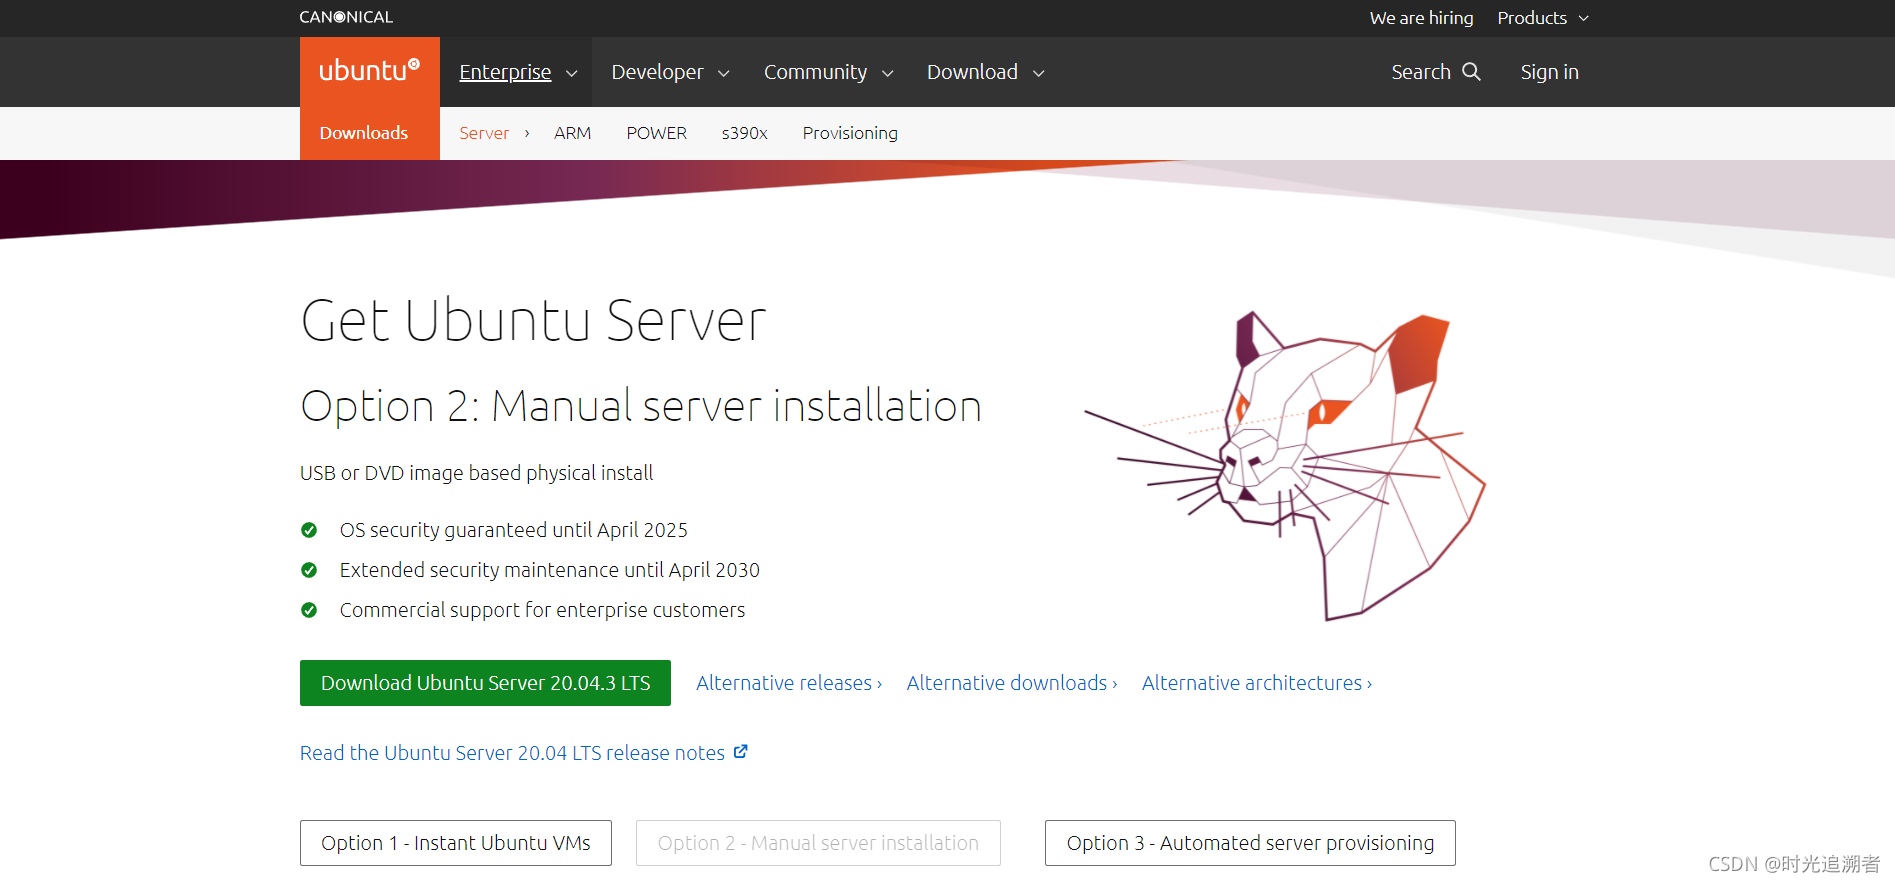Choose Option 1 - Instant Ubuntu VMs

point(456,843)
